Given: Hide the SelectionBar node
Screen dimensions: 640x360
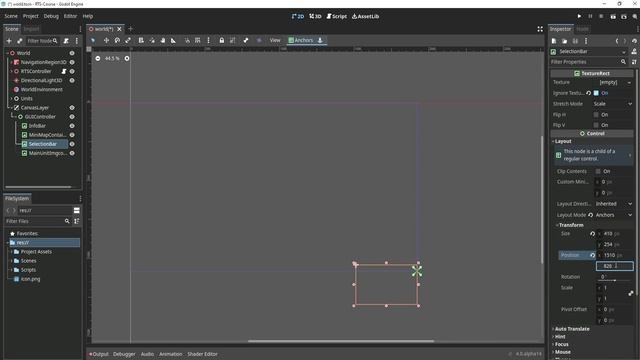Looking at the screenshot, I should click(x=72, y=144).
